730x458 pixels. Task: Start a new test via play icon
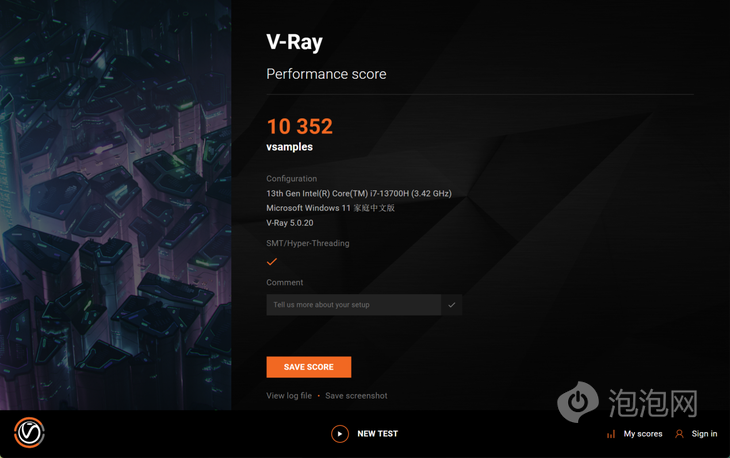340,434
